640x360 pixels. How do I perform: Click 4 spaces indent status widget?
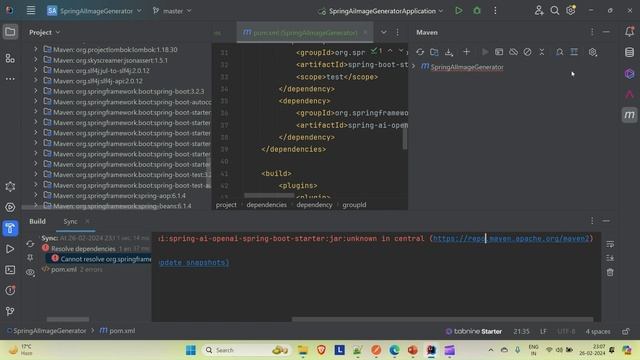coord(598,331)
